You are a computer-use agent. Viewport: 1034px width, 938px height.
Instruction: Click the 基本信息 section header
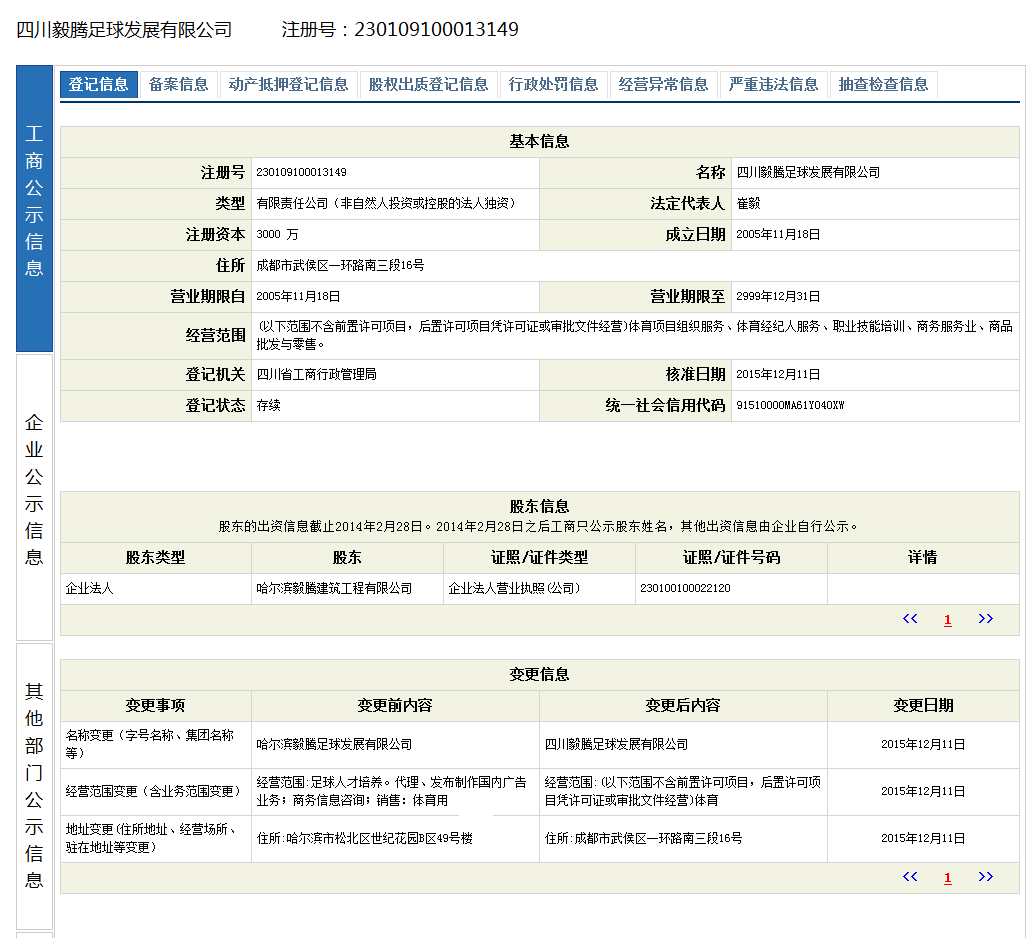(539, 141)
